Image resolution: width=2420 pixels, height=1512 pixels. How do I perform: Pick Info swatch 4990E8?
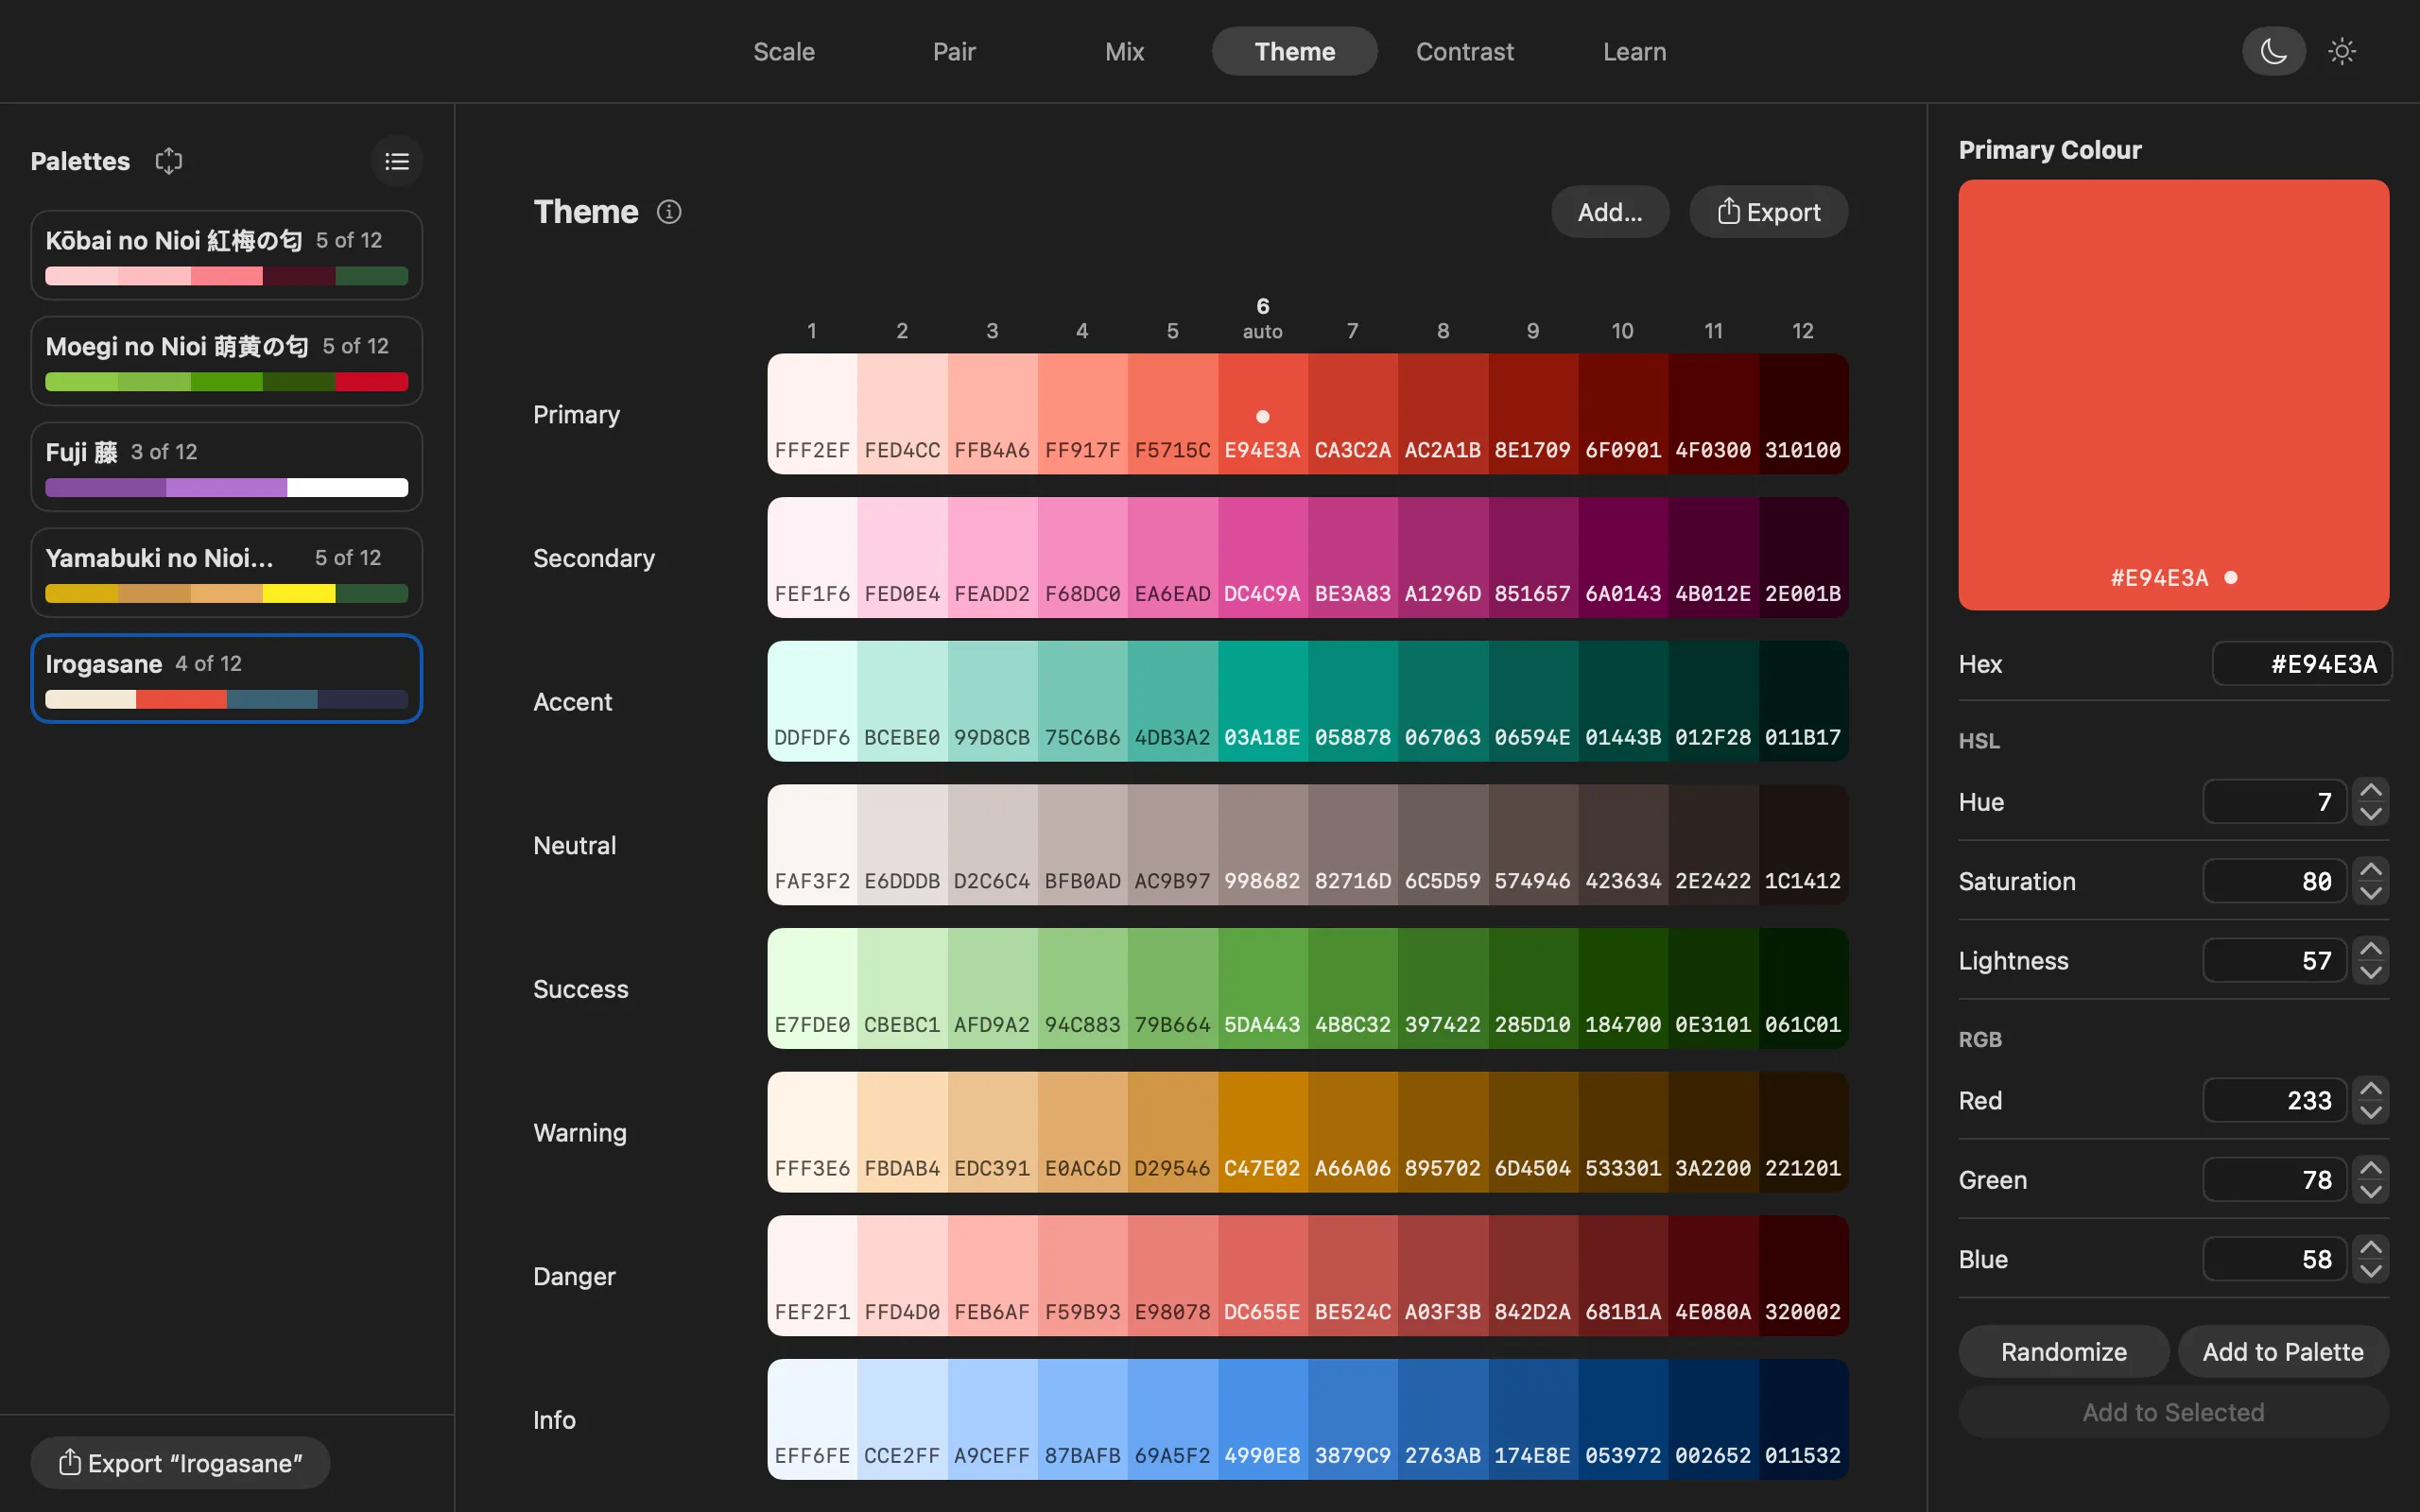tap(1262, 1419)
